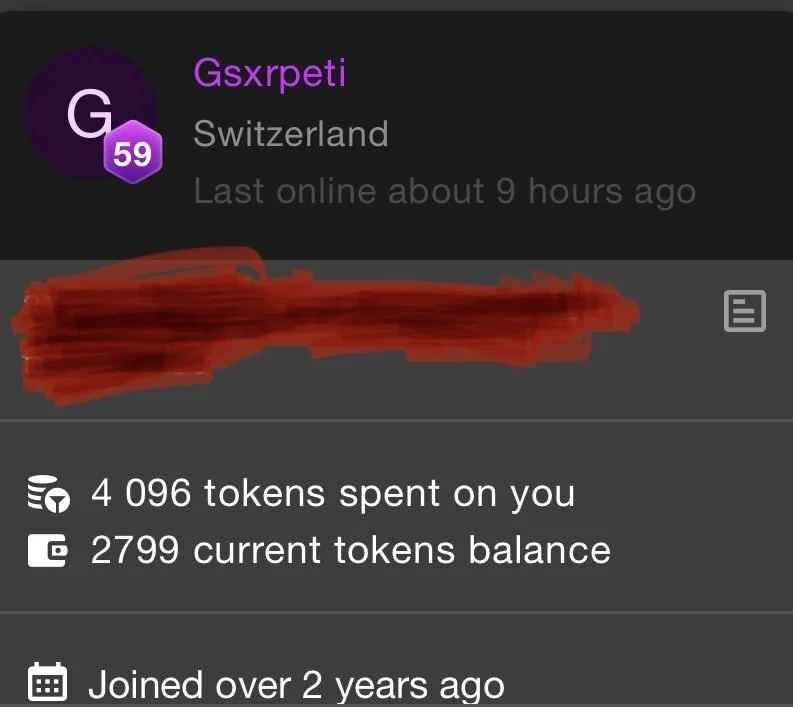Click the wallet icon for tokens balance
793x707 pixels.
(x=47, y=550)
